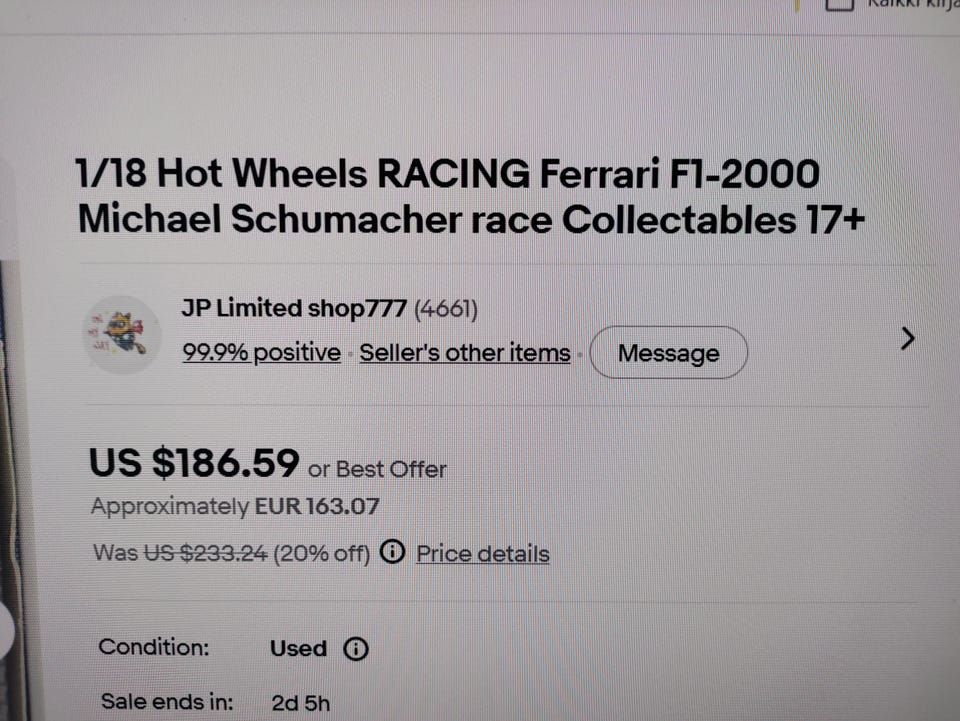This screenshot has width=960, height=721.
Task: Click the or Best Offer text
Action: (377, 469)
